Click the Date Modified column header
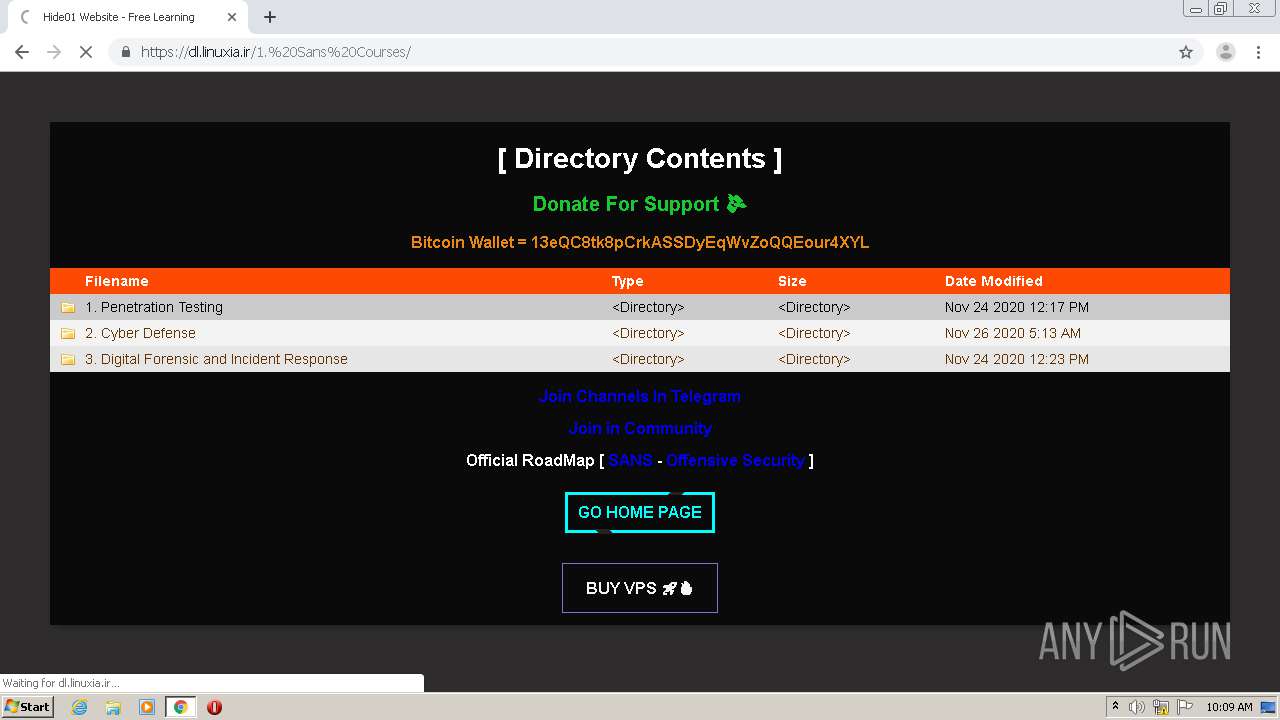 point(994,281)
